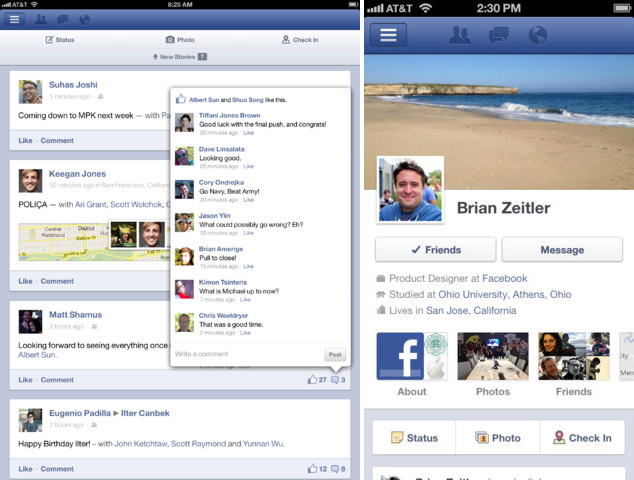Tap Keegan Jones's avatar

[30, 181]
